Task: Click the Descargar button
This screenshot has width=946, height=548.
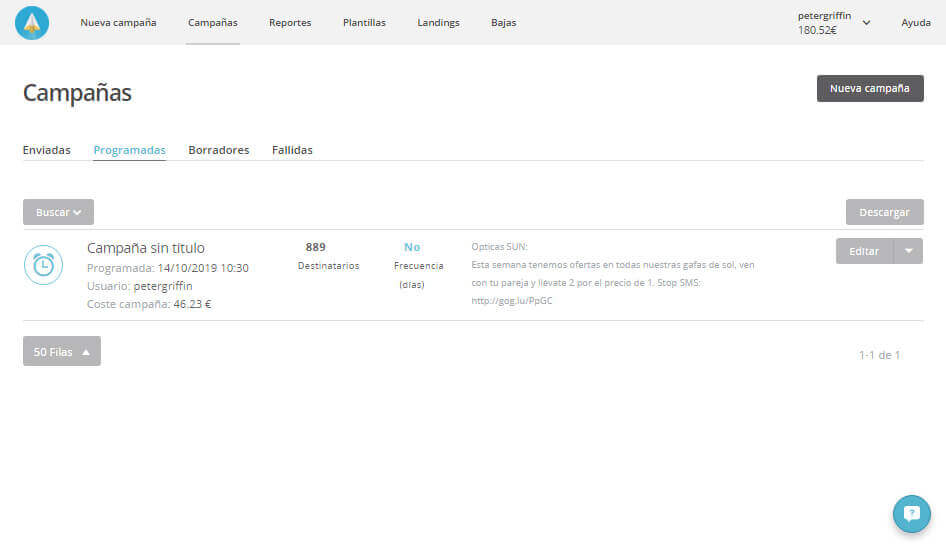Action: coord(884,212)
